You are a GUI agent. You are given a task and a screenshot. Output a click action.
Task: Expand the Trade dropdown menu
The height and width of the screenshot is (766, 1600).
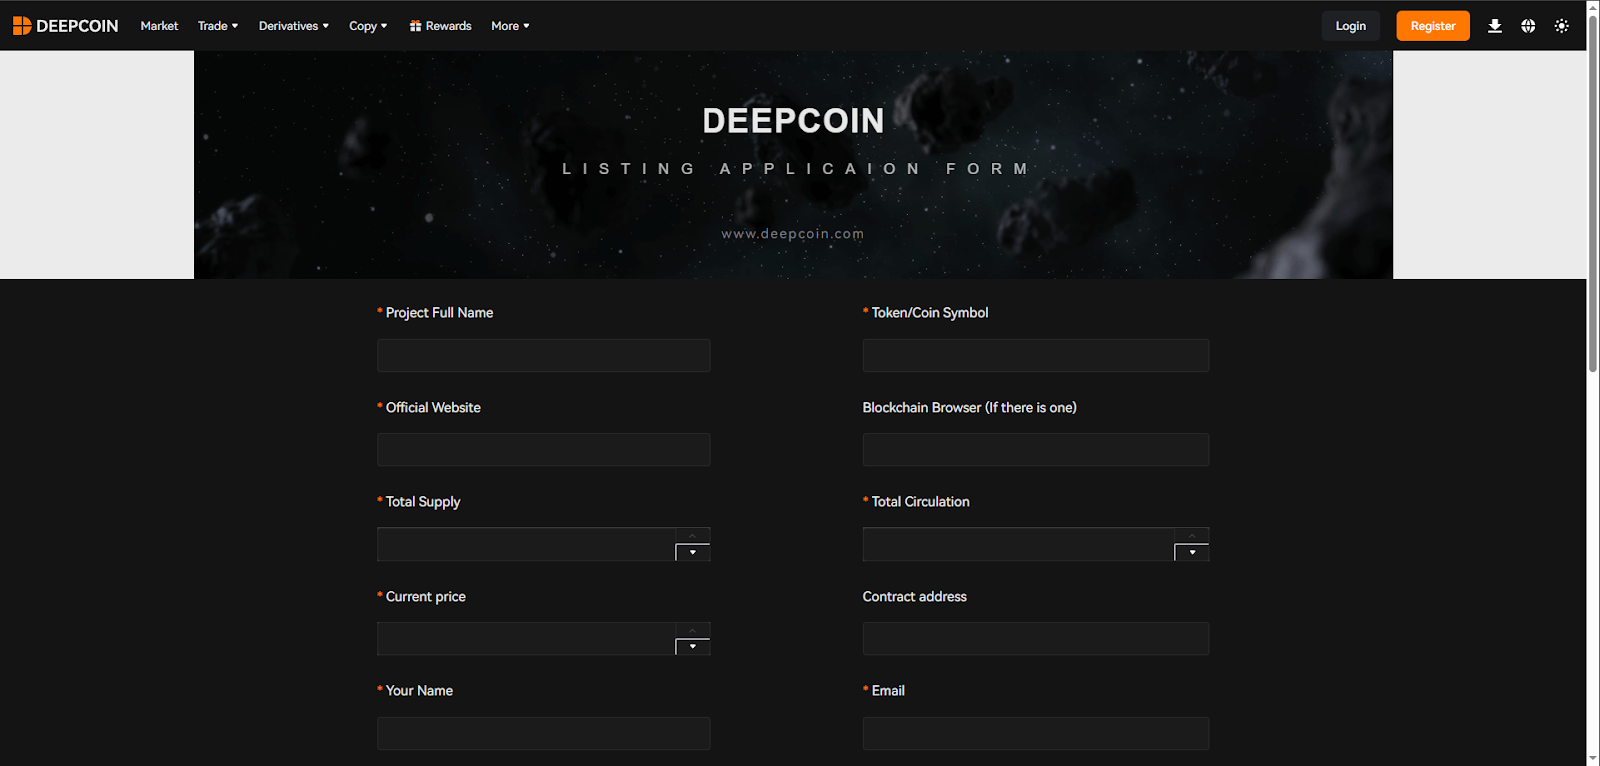coord(217,26)
